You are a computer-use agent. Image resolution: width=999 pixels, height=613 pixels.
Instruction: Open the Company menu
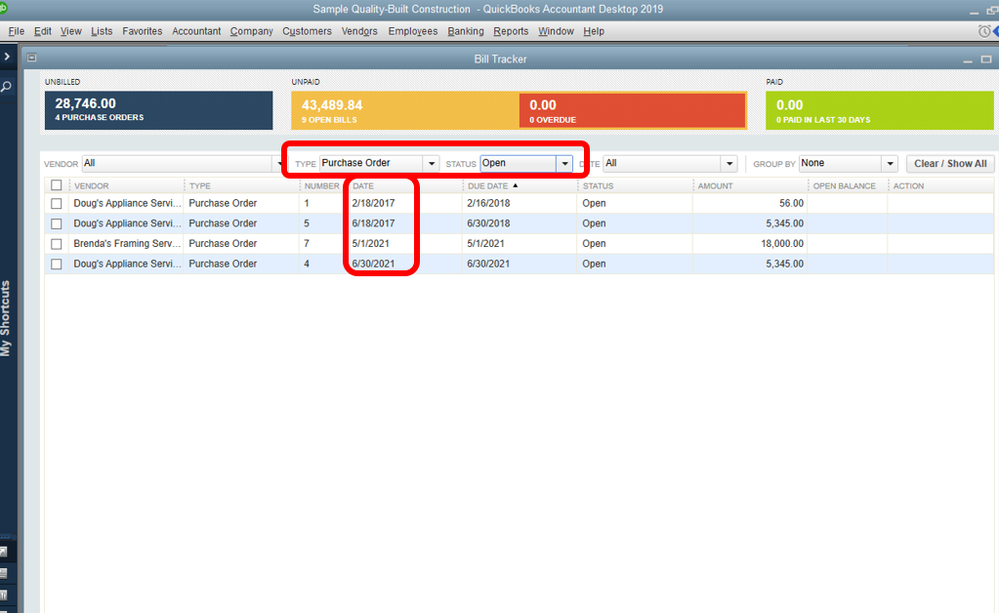251,31
